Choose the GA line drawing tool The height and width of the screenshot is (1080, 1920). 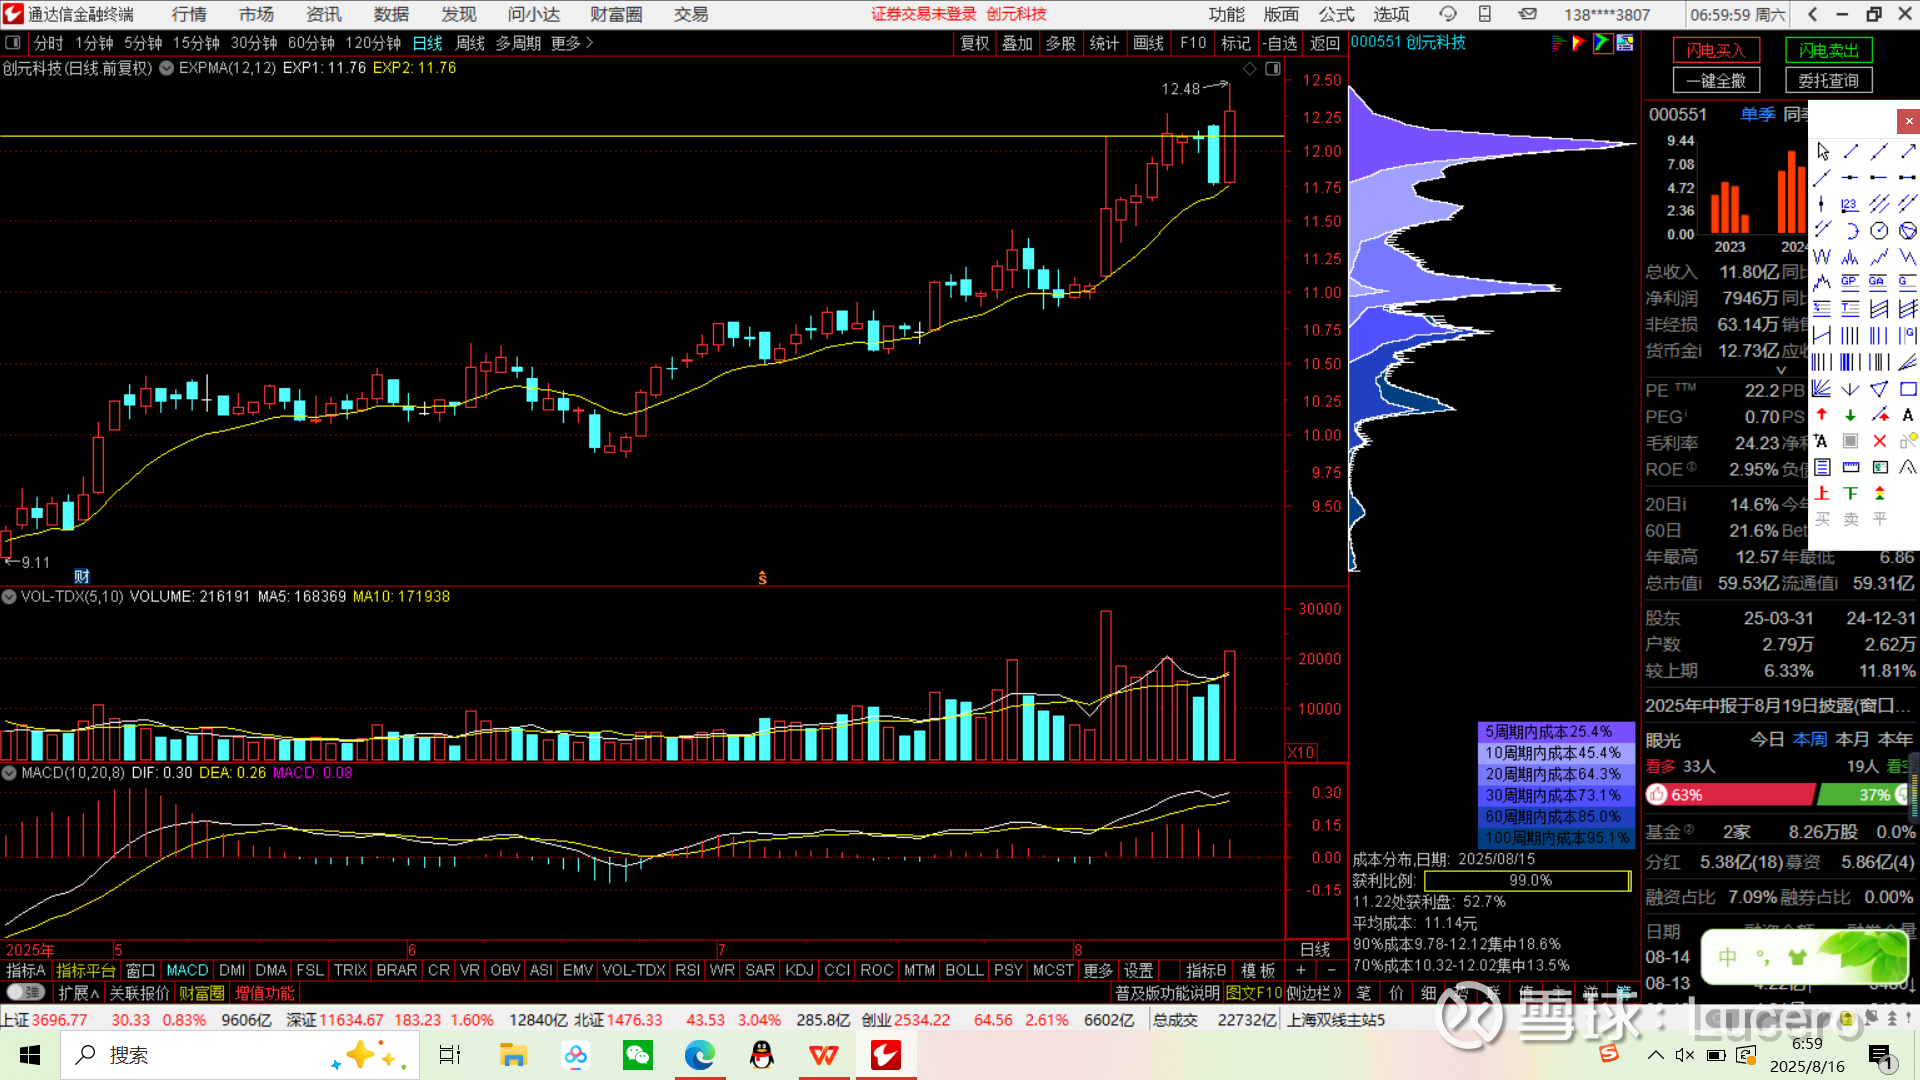click(1879, 283)
